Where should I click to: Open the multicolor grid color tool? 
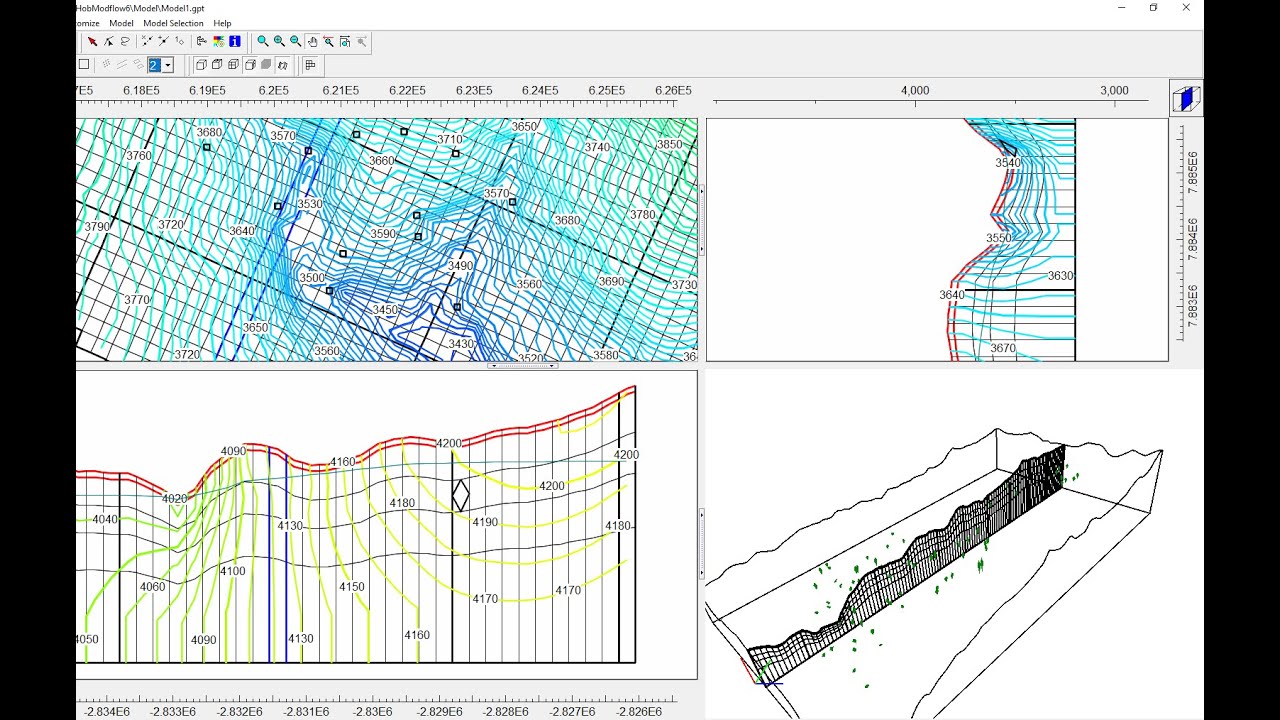point(218,41)
